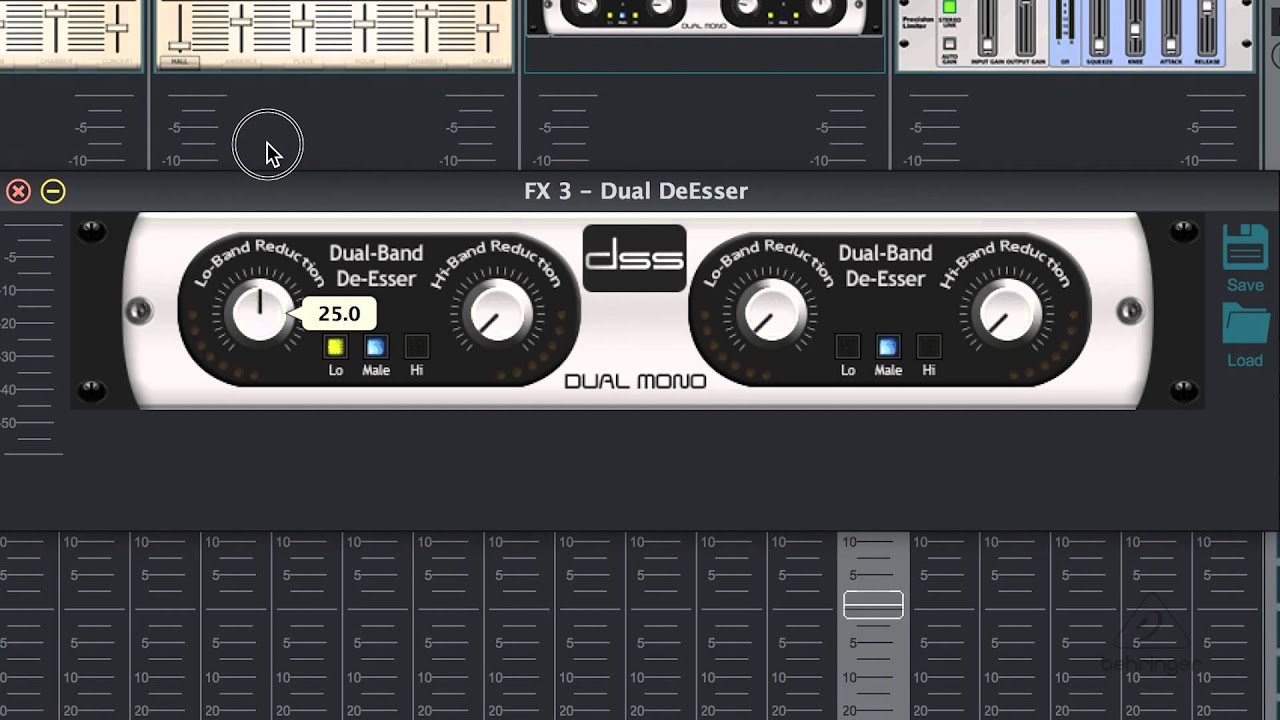Toggle the lit yellow Lo button, left unit
The width and height of the screenshot is (1280, 720).
click(336, 347)
